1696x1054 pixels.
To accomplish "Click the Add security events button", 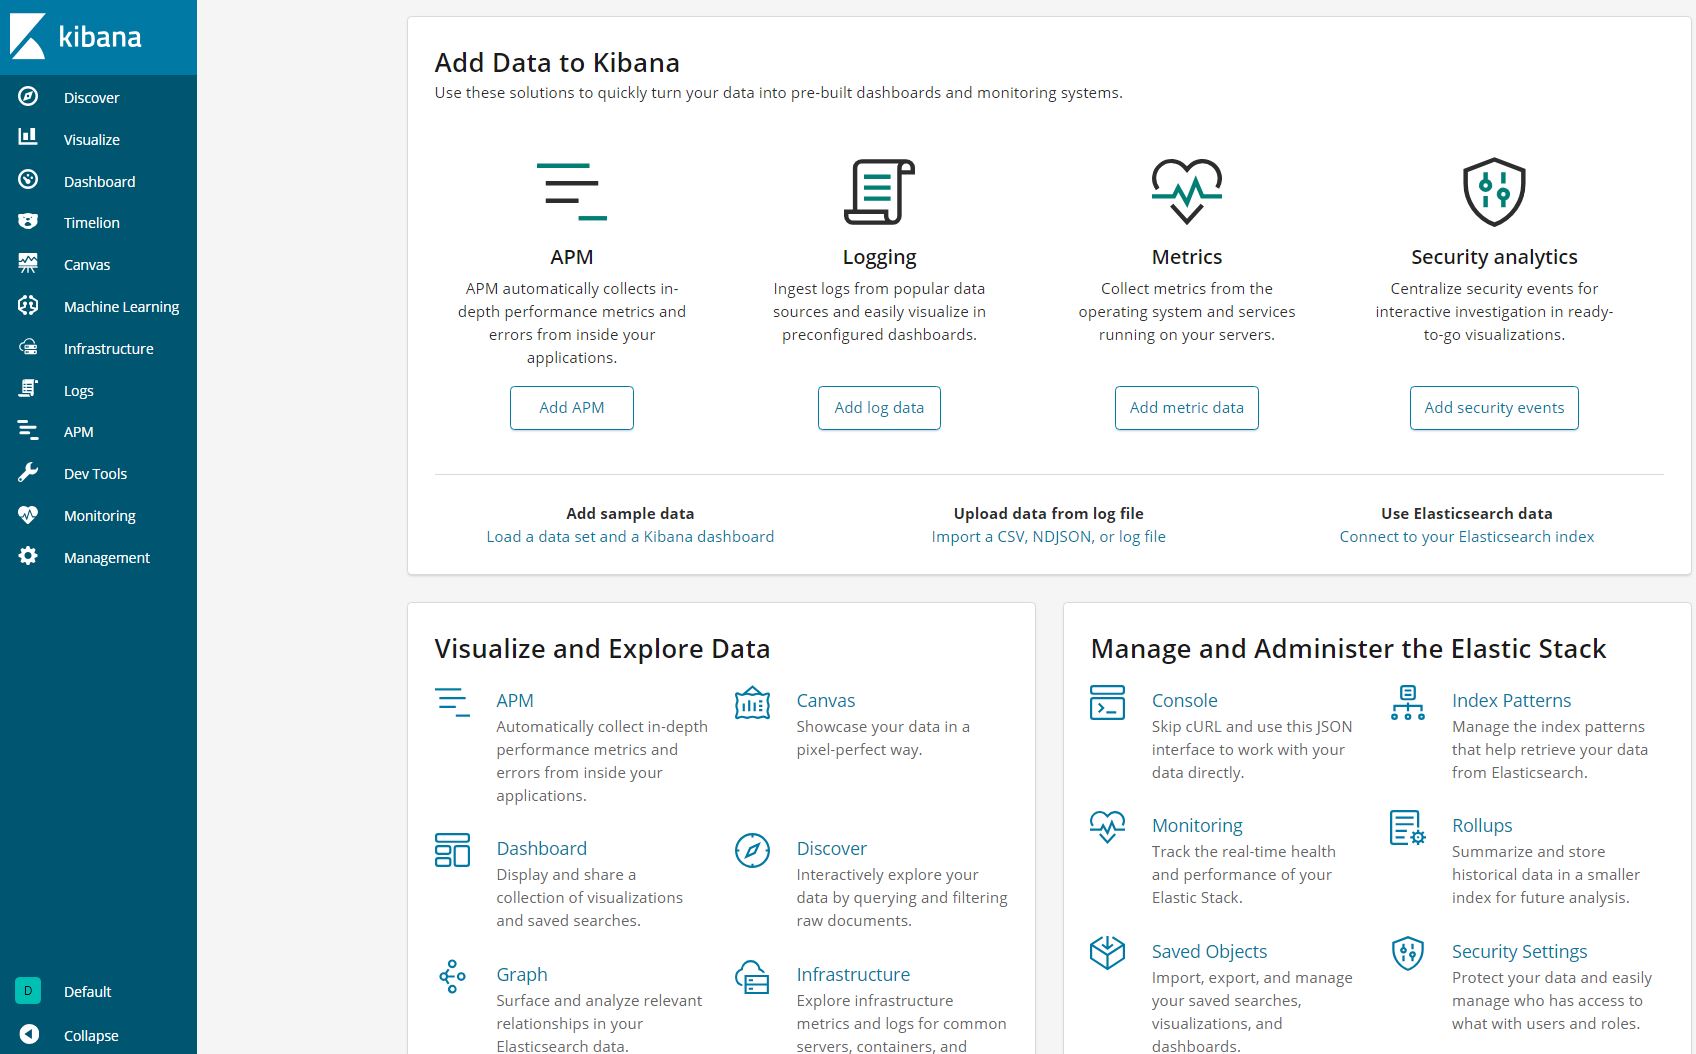I will tap(1494, 408).
